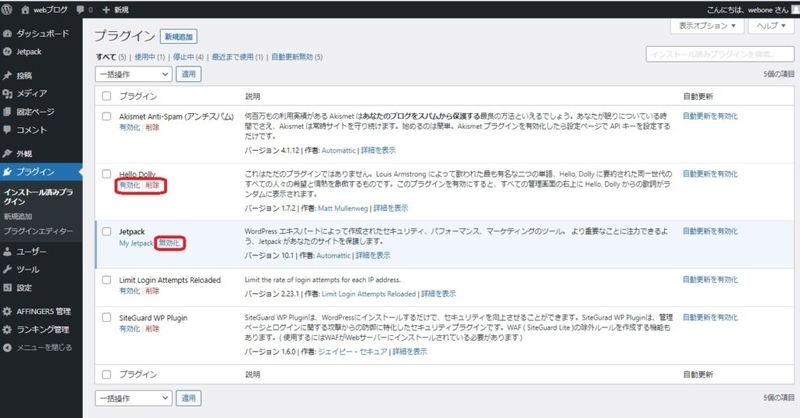Click the bottom 適用 button
The width and height of the screenshot is (800, 418).
click(189, 398)
